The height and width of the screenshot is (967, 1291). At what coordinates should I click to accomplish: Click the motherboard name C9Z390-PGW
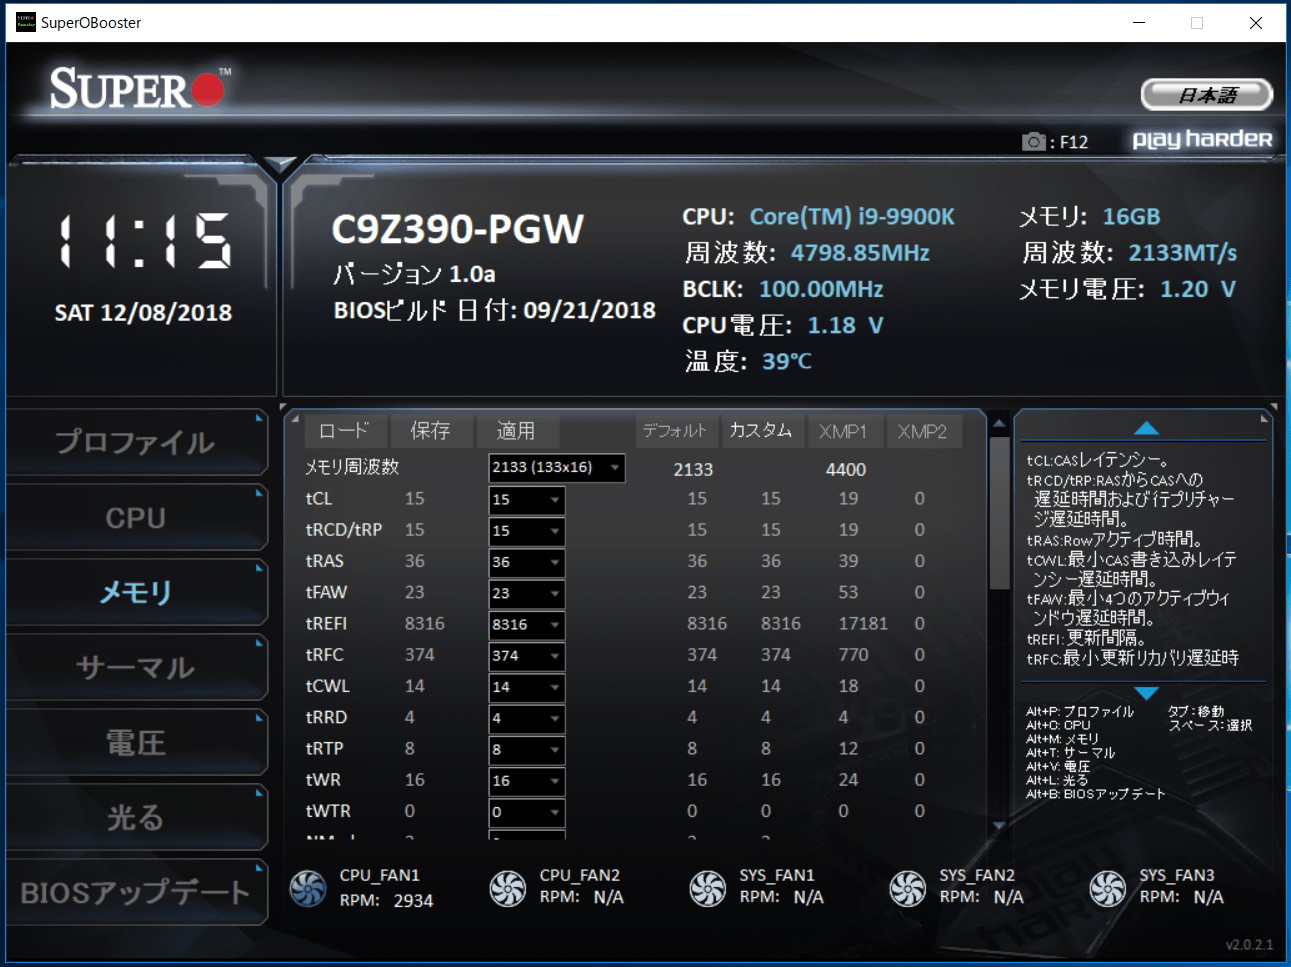click(x=458, y=229)
